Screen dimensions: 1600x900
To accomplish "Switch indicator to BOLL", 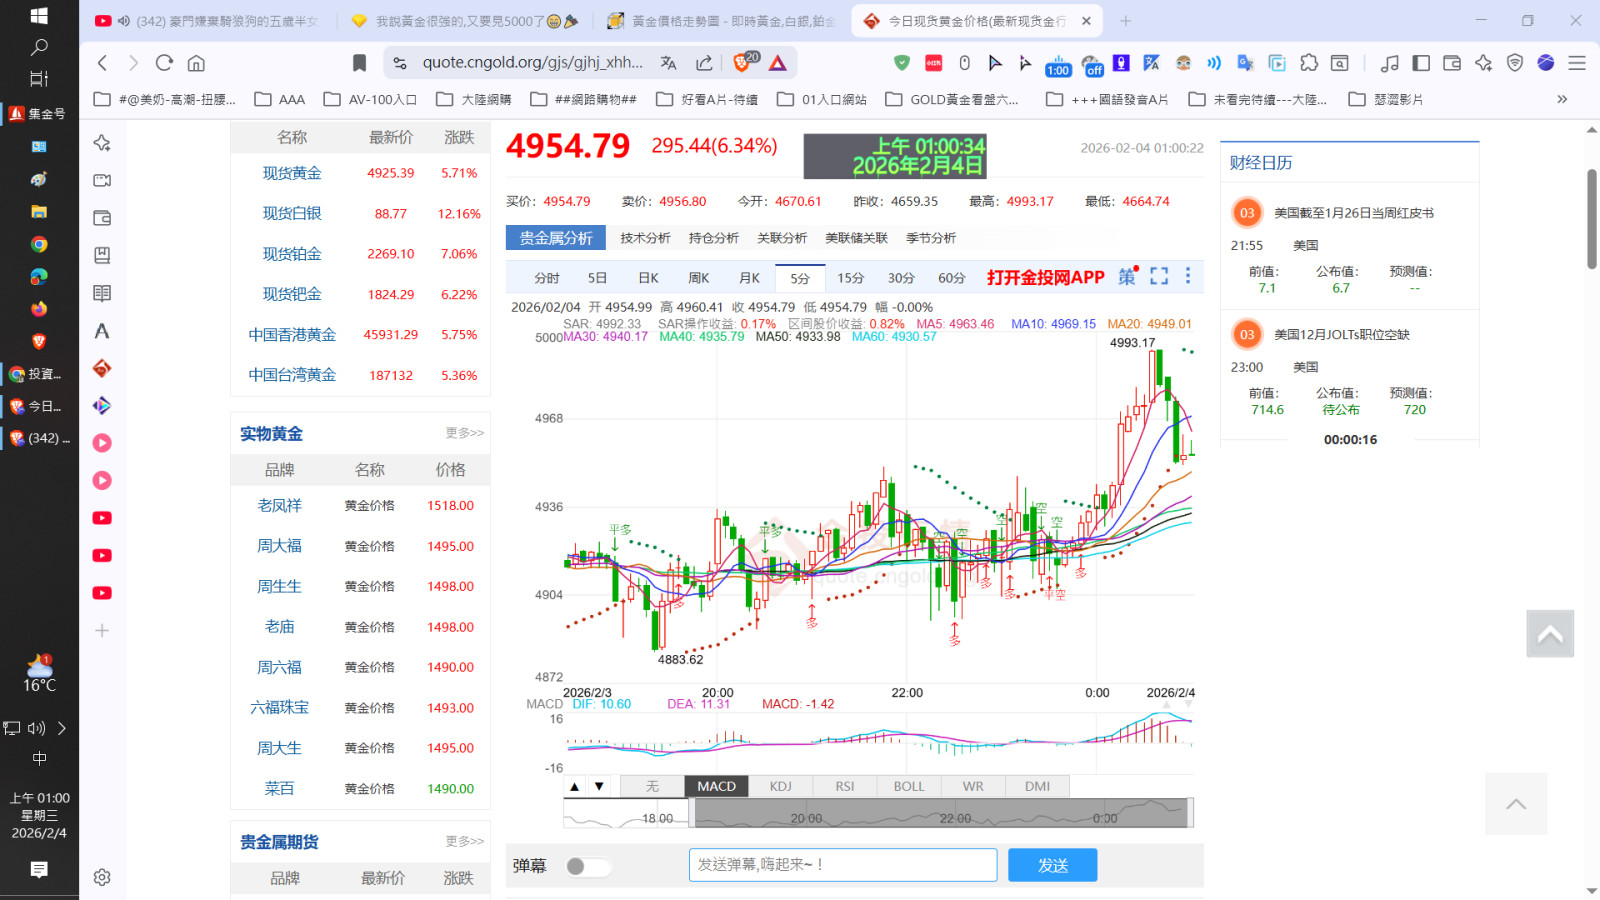I will (908, 786).
